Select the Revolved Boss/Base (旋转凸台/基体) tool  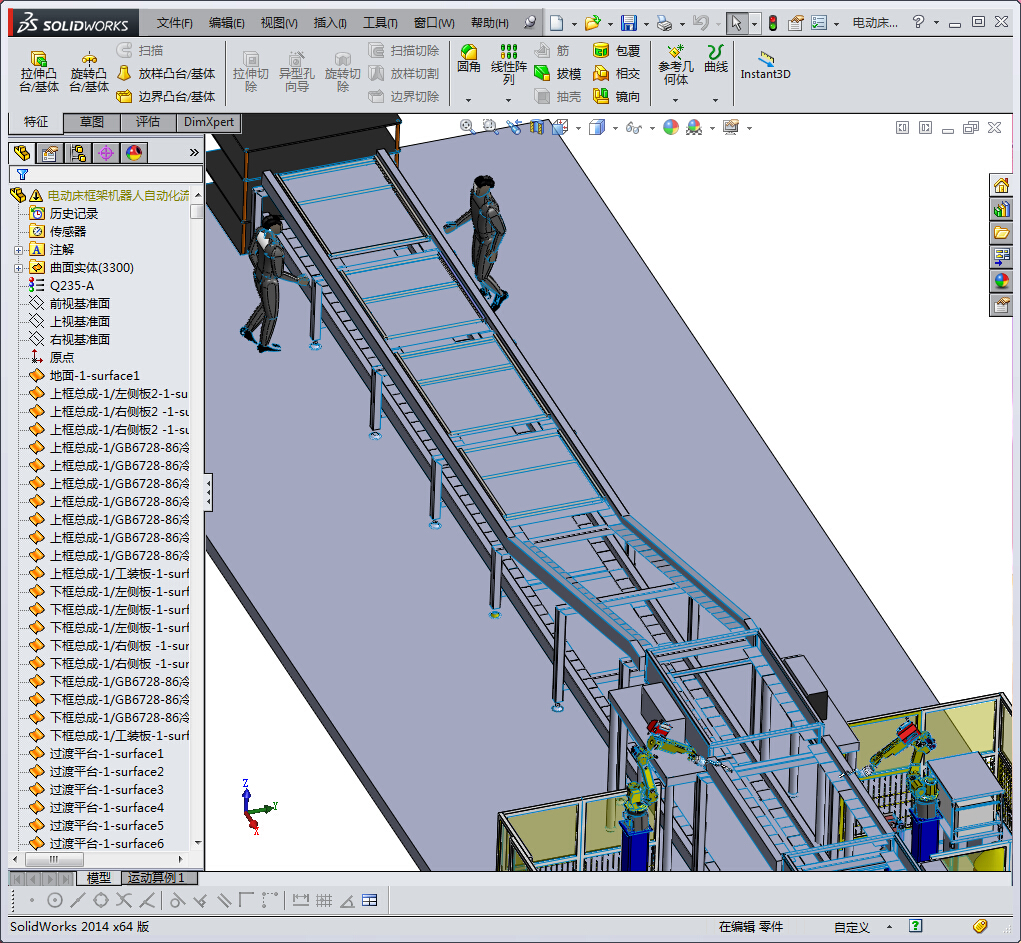click(x=89, y=72)
